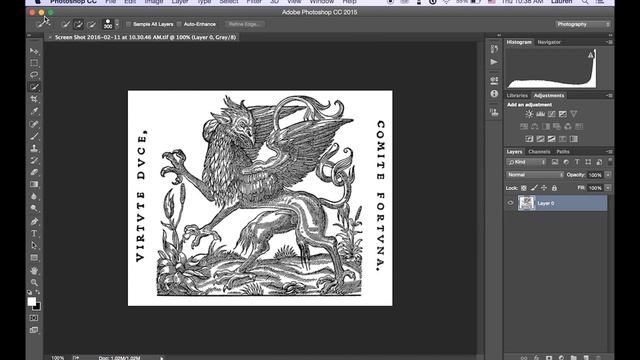640x360 pixels.
Task: Click the background color swatch
Action: tap(38, 307)
